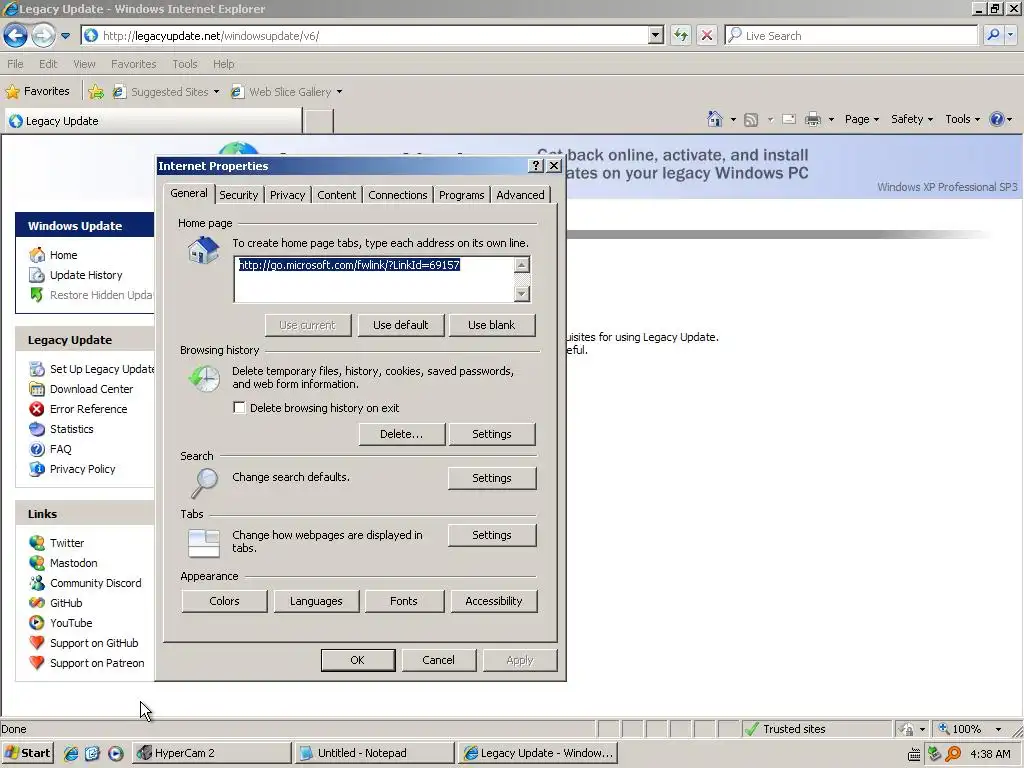Click the browser Back arrow button

tap(16, 35)
